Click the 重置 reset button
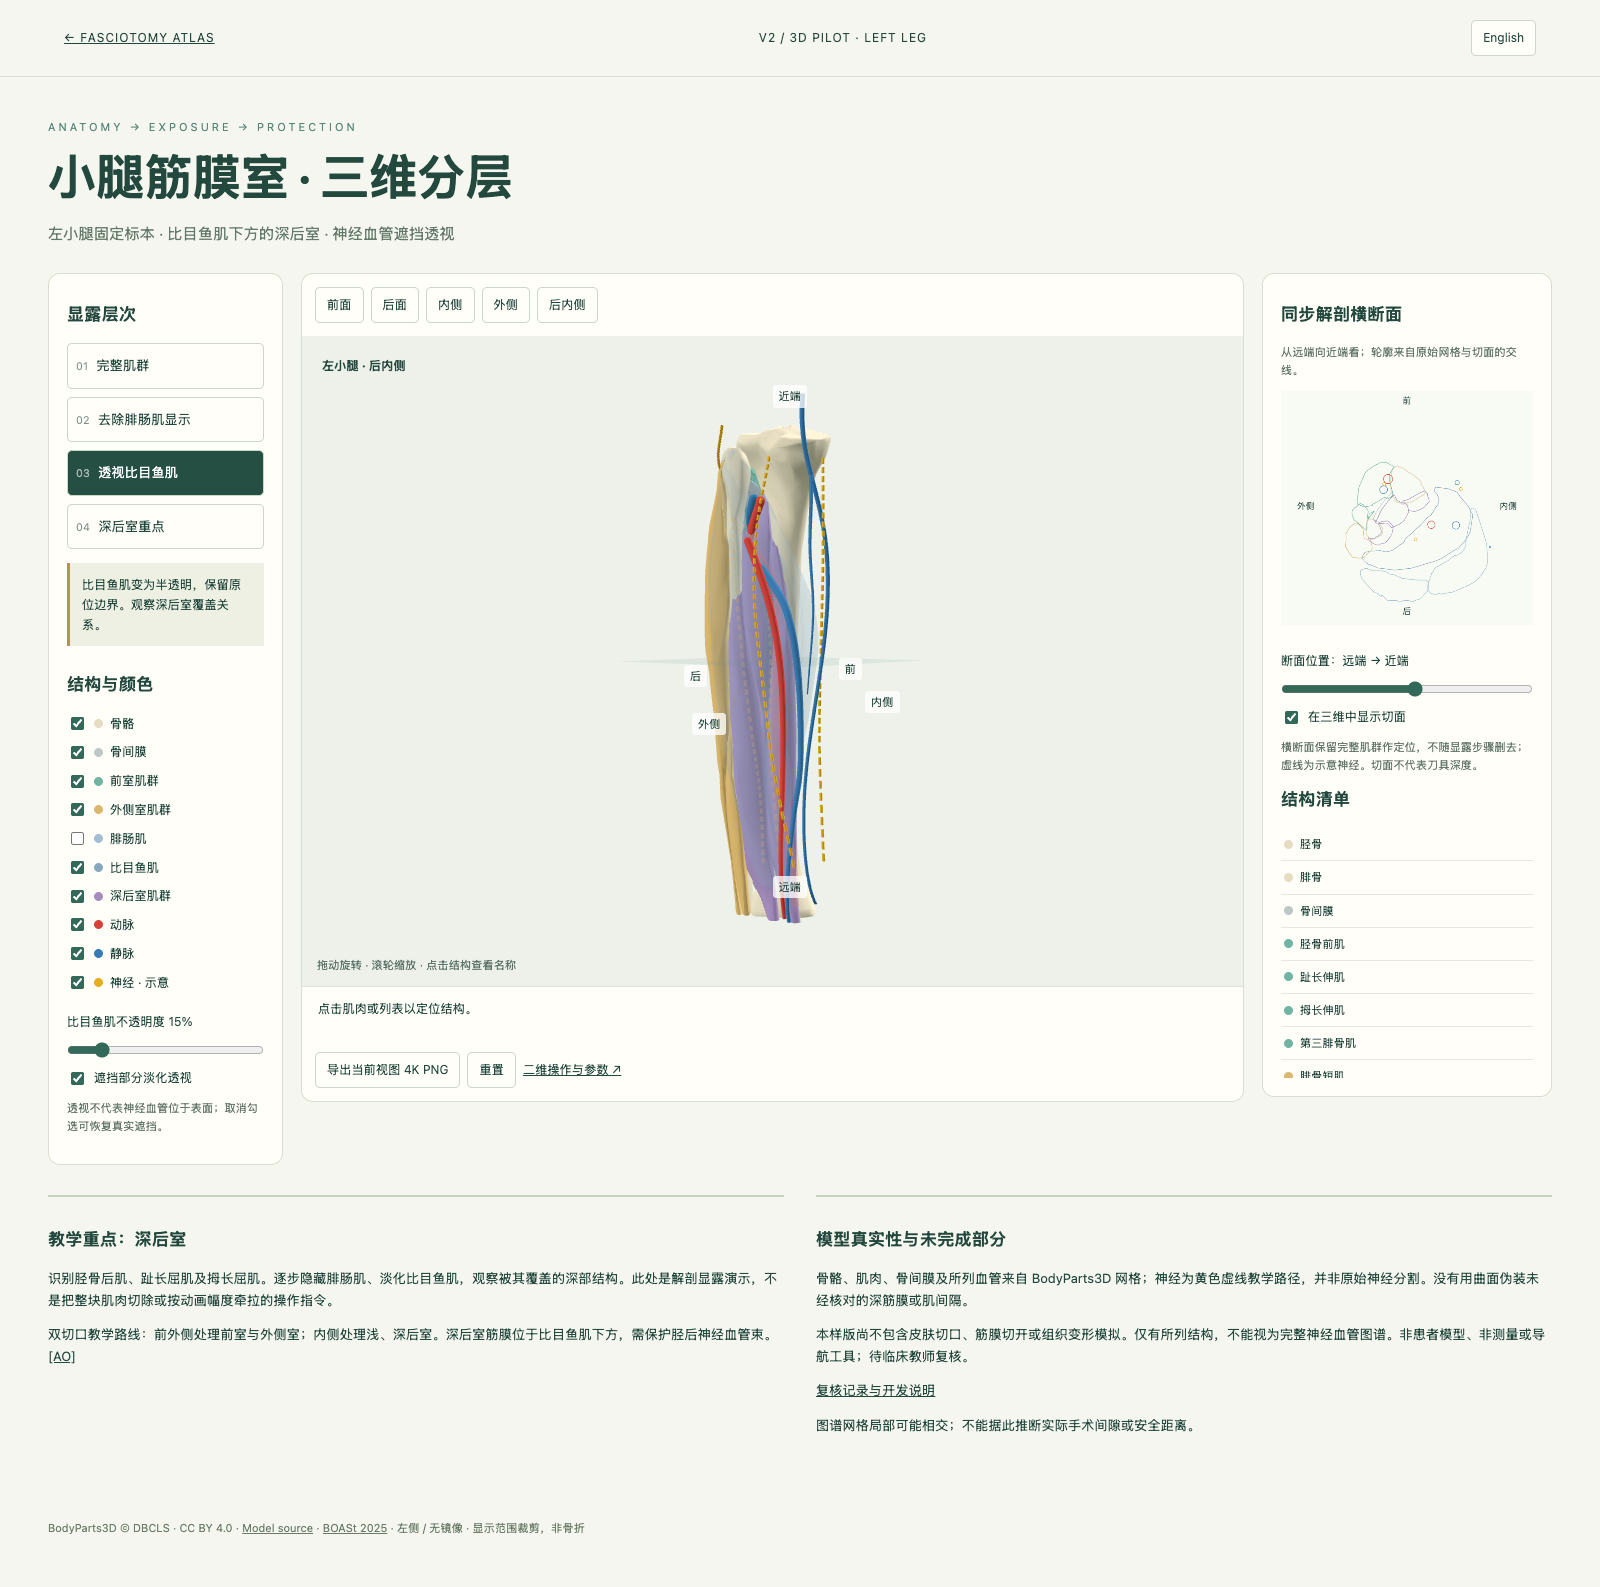This screenshot has width=1600, height=1587. 491,1070
